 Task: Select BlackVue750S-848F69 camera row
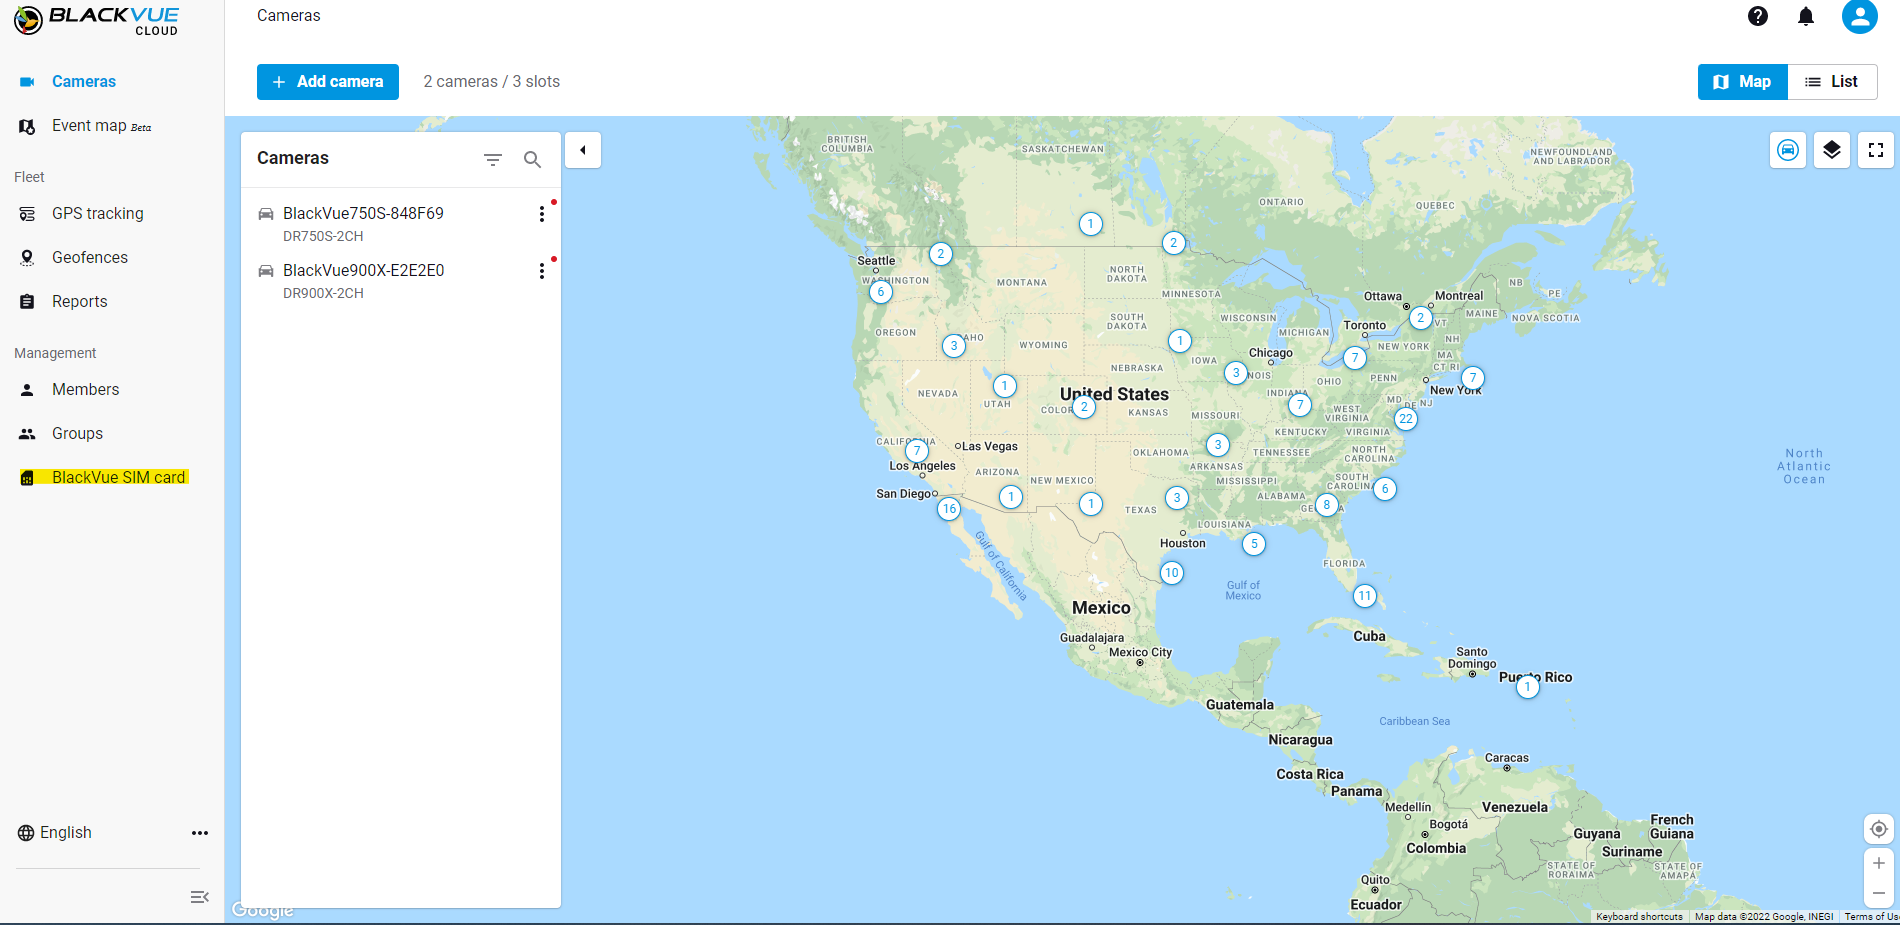pos(400,224)
